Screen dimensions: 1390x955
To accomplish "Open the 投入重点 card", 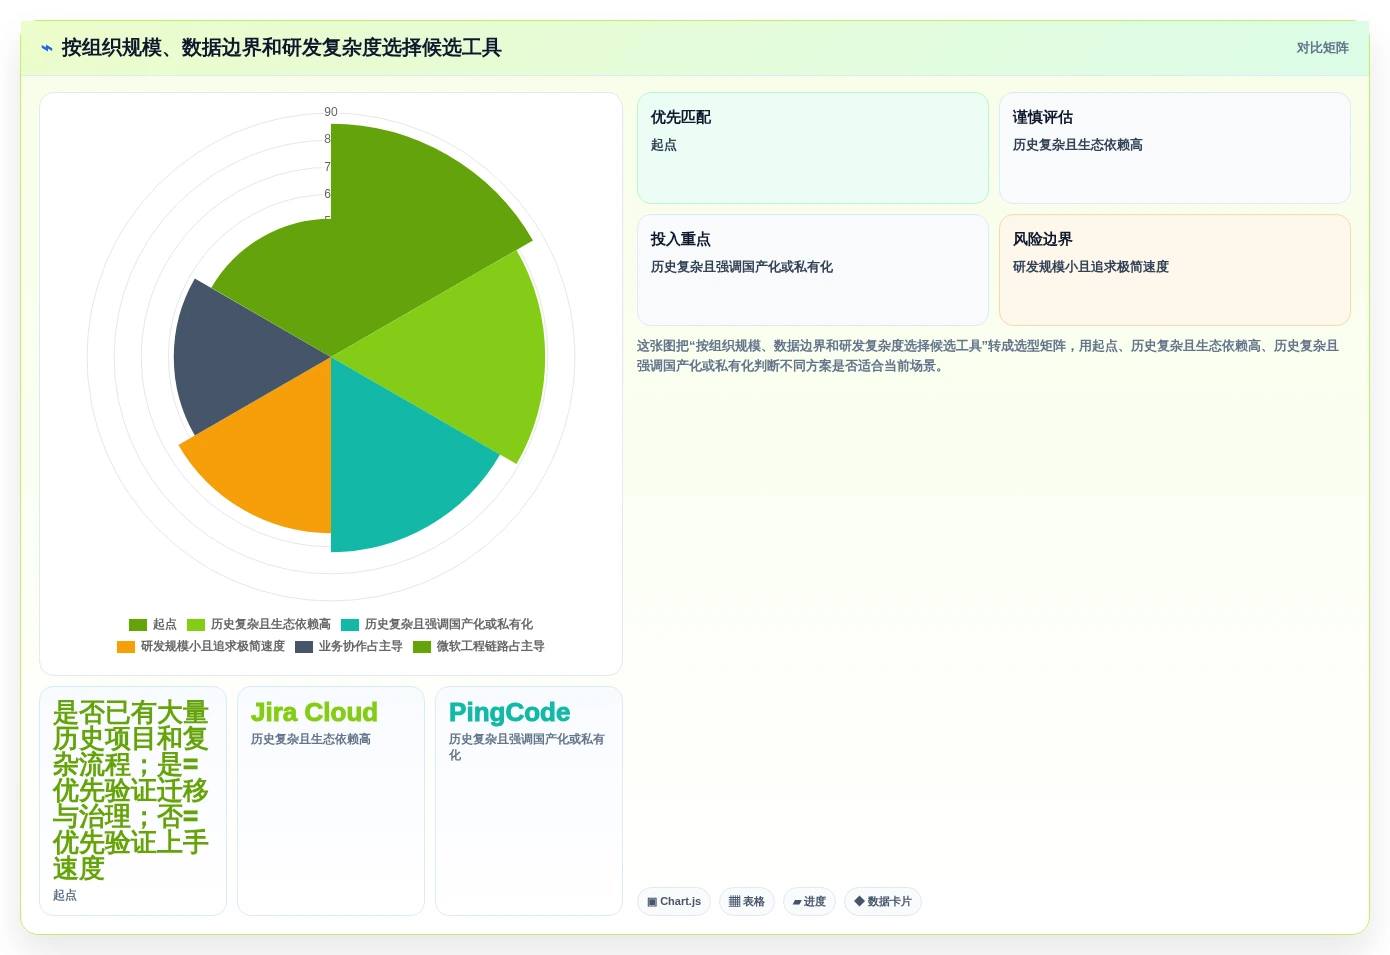I will [x=813, y=270].
